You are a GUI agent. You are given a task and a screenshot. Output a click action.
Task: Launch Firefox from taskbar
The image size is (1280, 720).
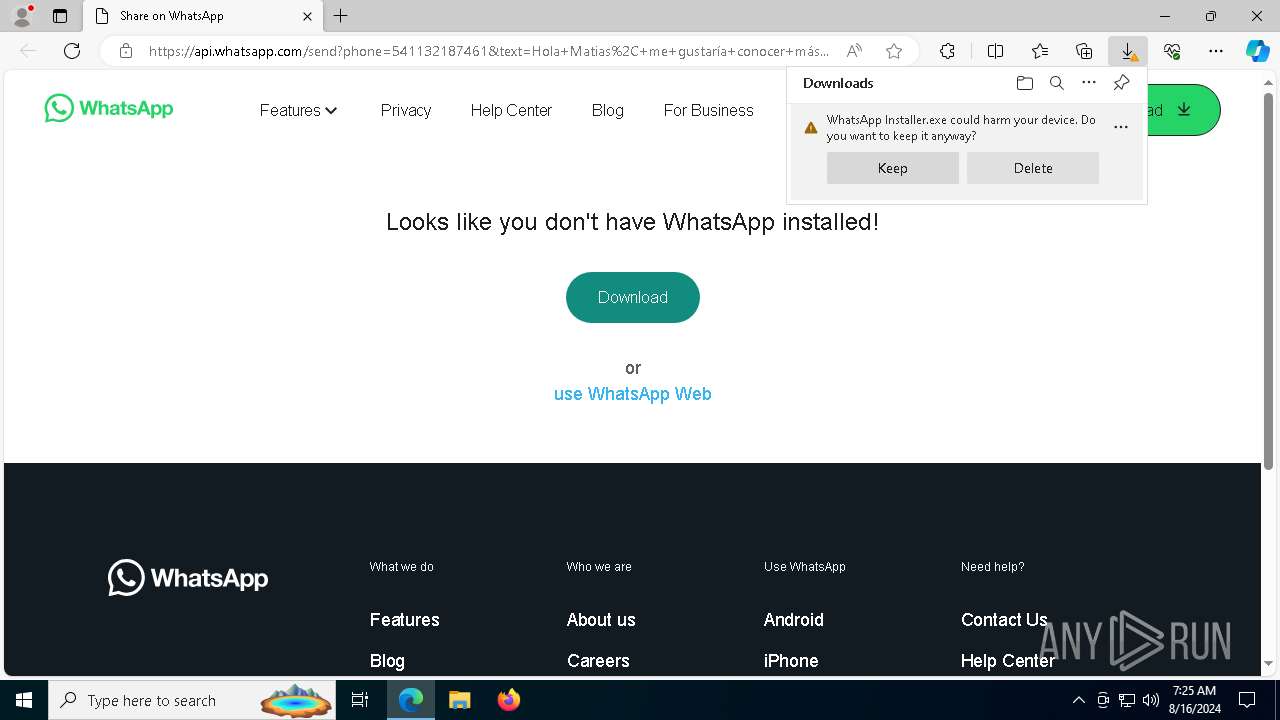pos(509,700)
